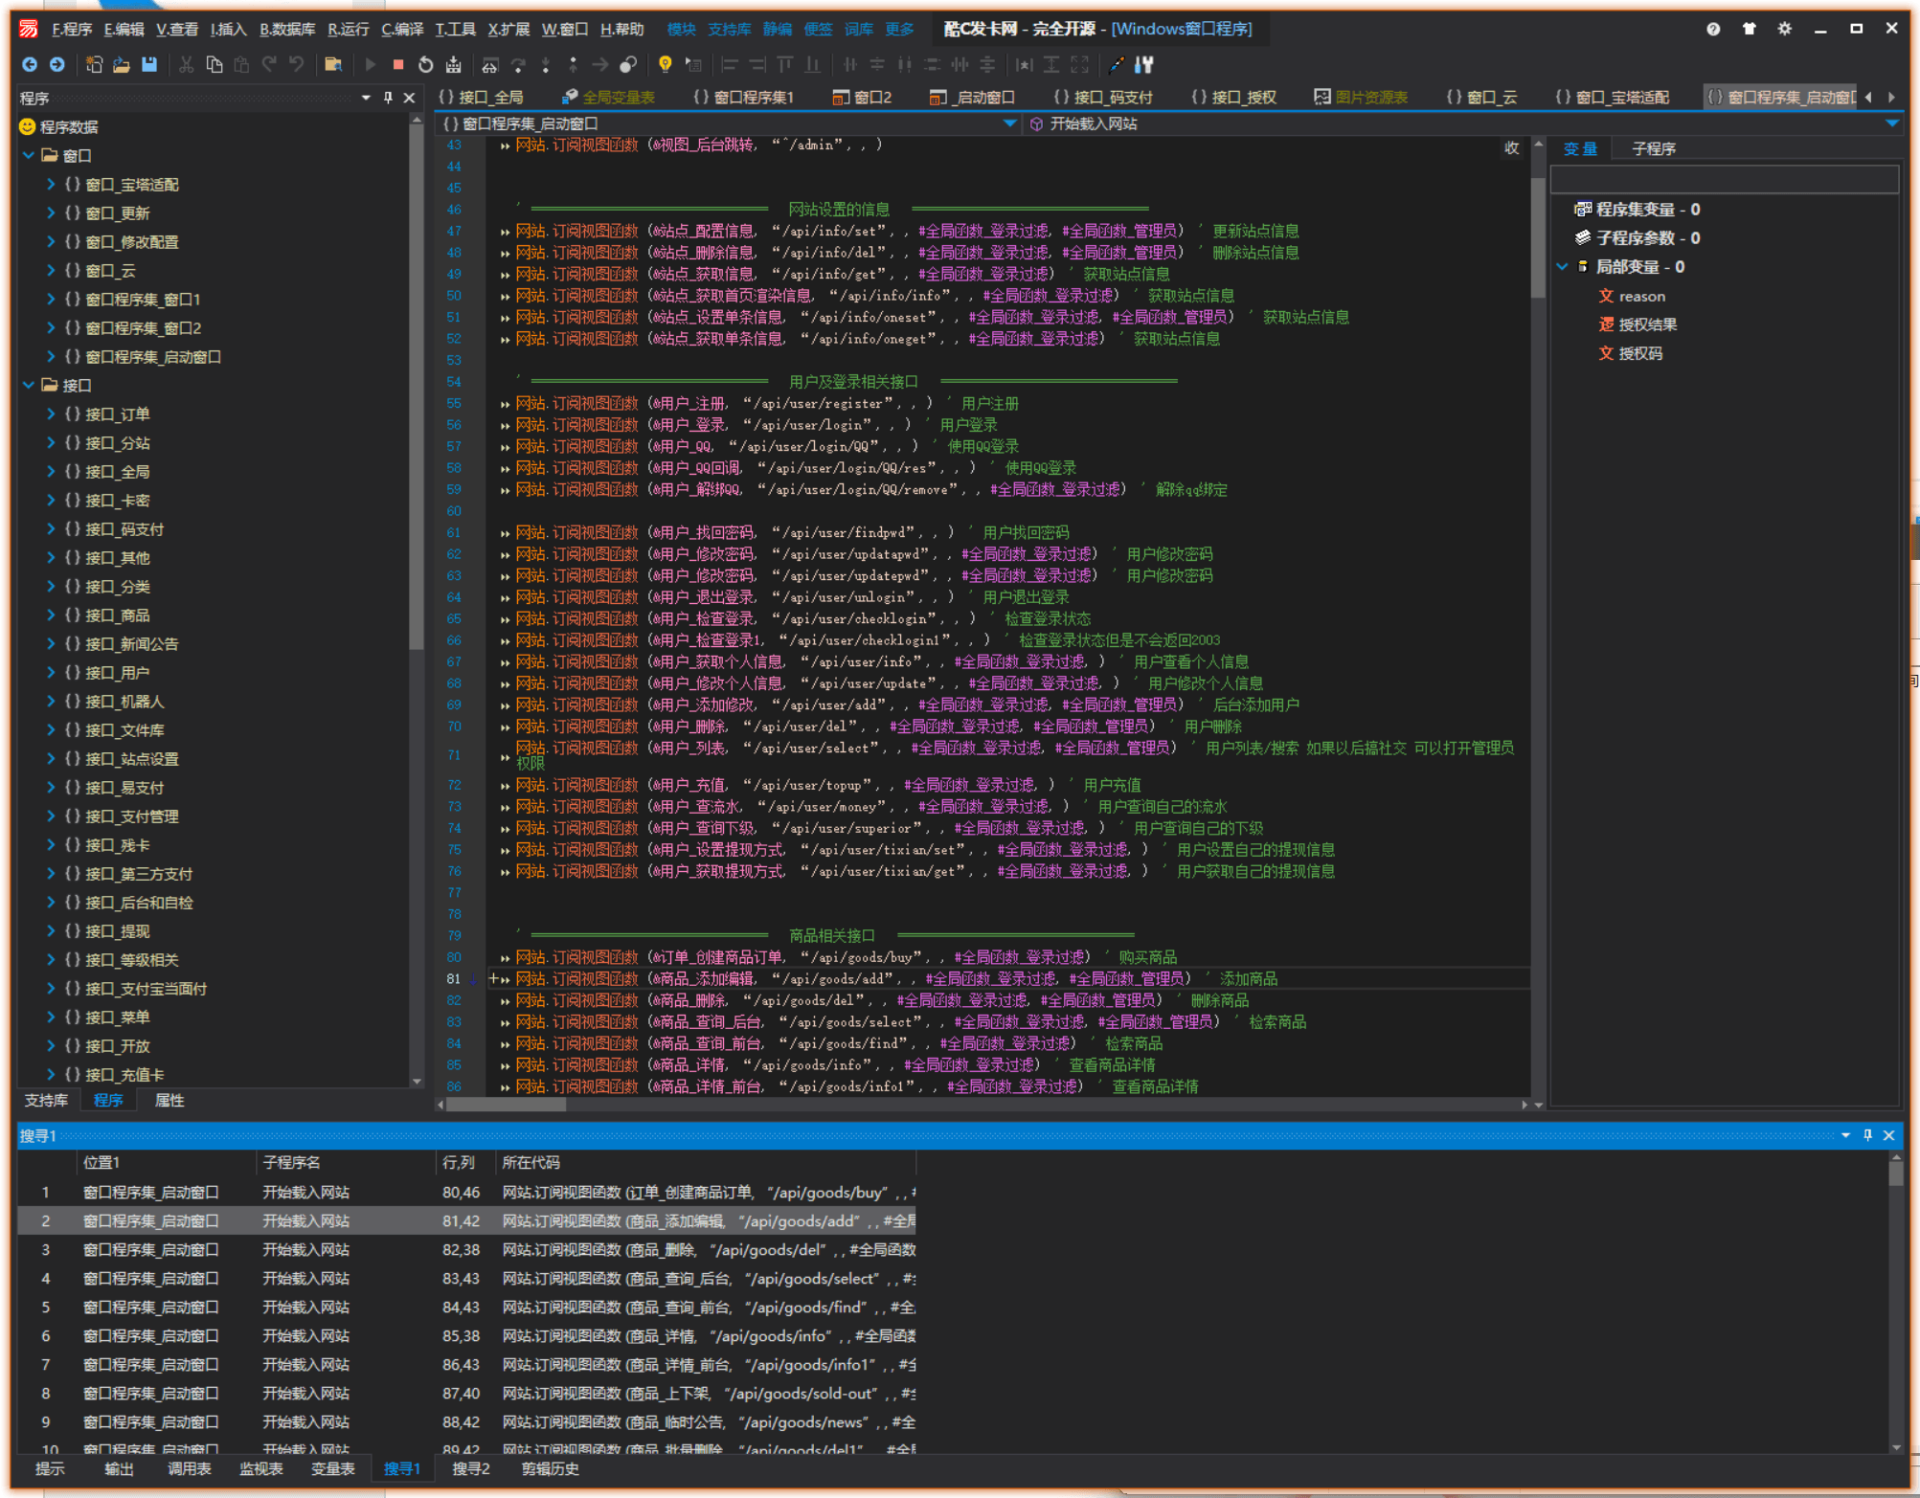The width and height of the screenshot is (1920, 1498).
Task: Collapse the 窗口 folder in the tree
Action: pos(29,156)
